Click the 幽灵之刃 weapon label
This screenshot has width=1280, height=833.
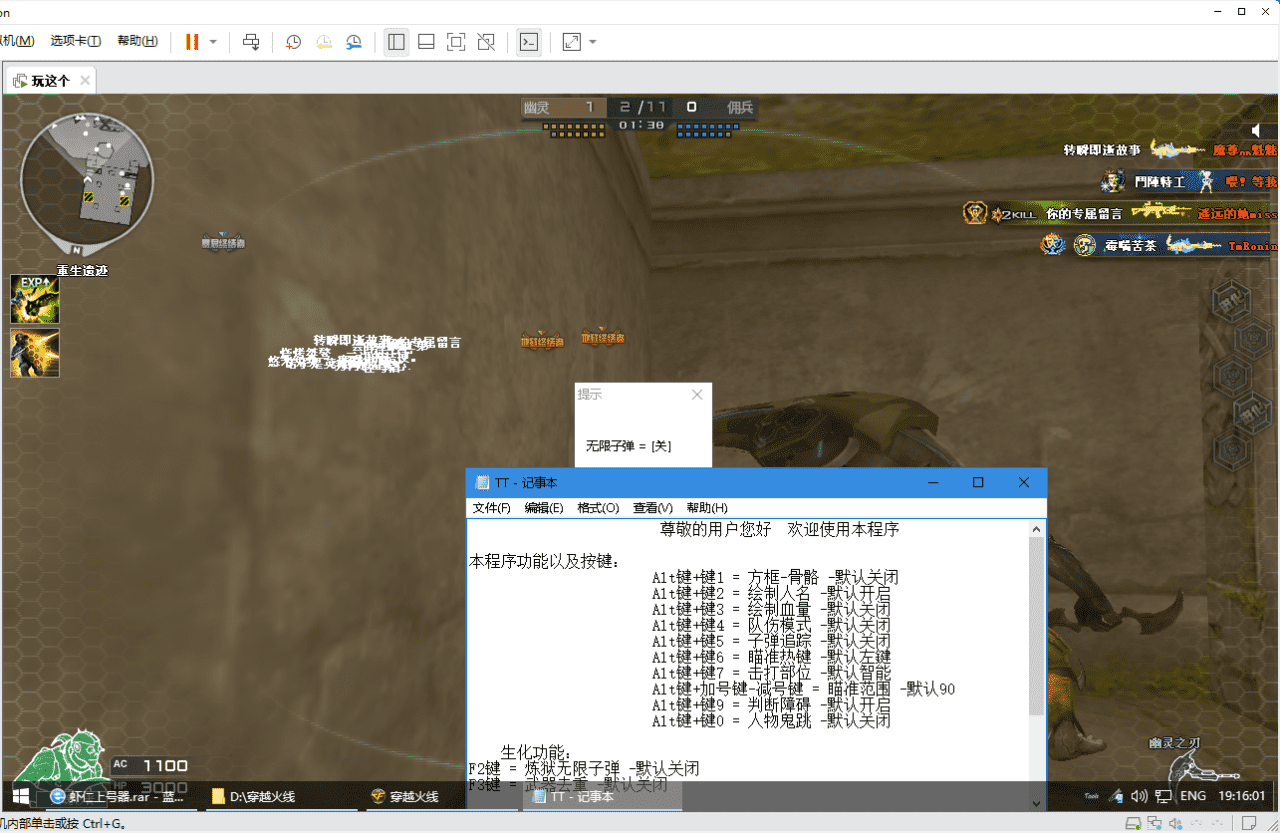click(1174, 743)
